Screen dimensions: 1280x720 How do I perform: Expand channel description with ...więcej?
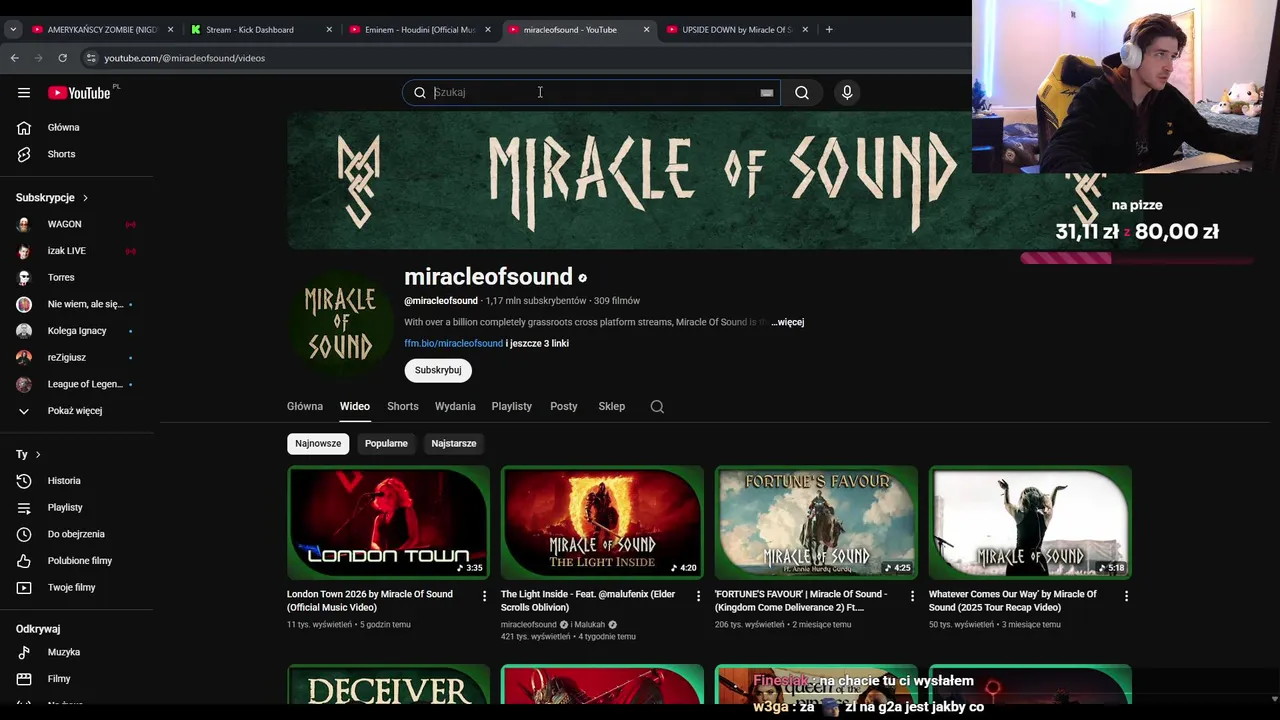[x=788, y=322]
